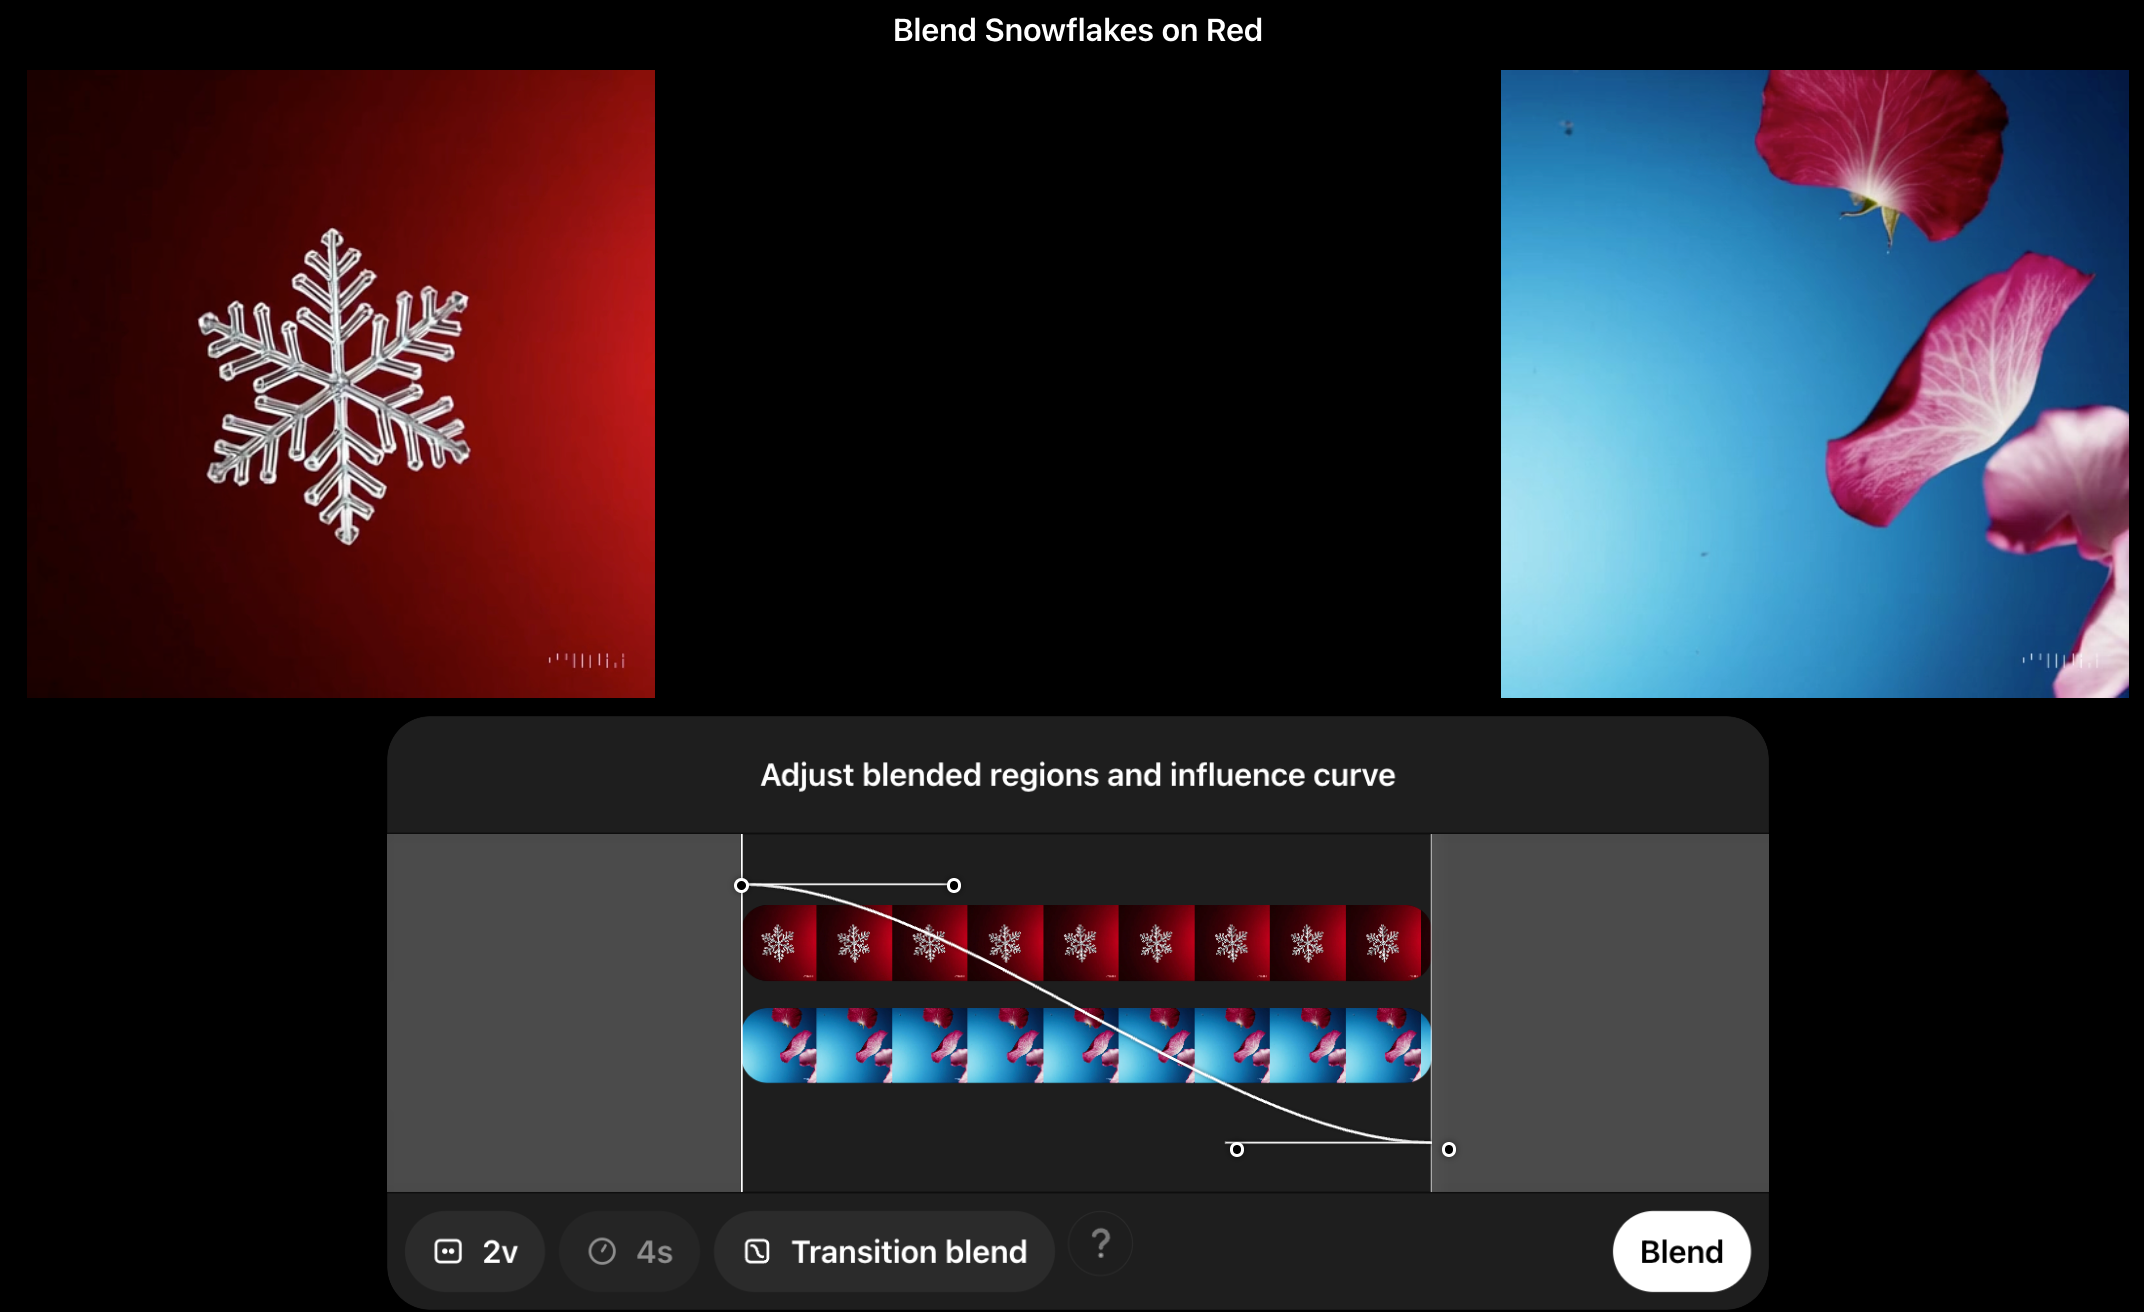Click first frame of petals filmstrip
Viewport: 2144px width, 1312px height.
(779, 1045)
